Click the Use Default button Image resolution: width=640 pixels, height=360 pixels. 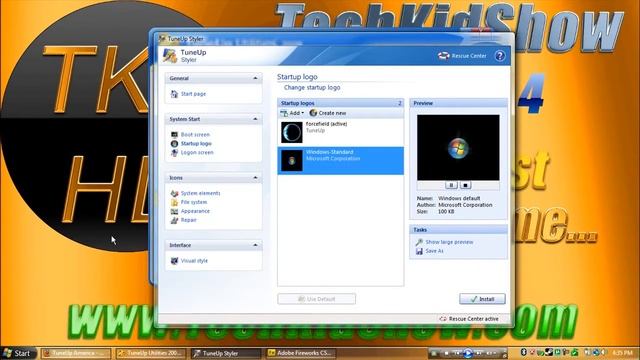click(x=316, y=299)
